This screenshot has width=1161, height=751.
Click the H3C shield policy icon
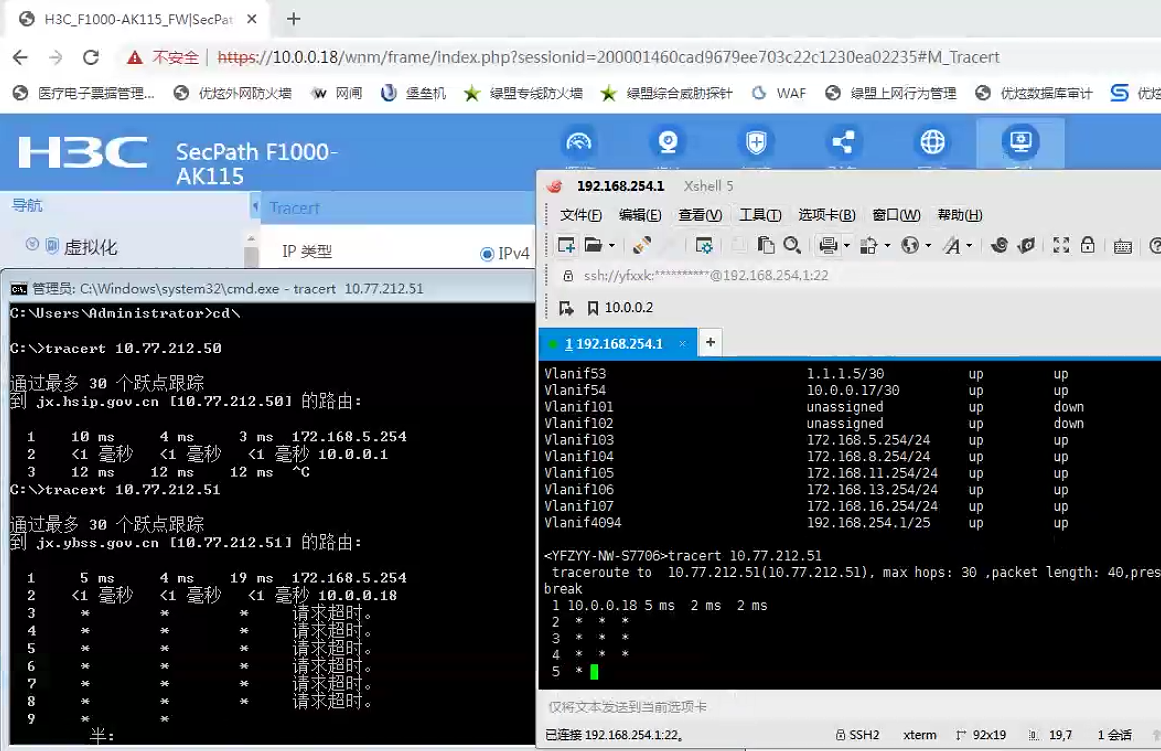[756, 141]
